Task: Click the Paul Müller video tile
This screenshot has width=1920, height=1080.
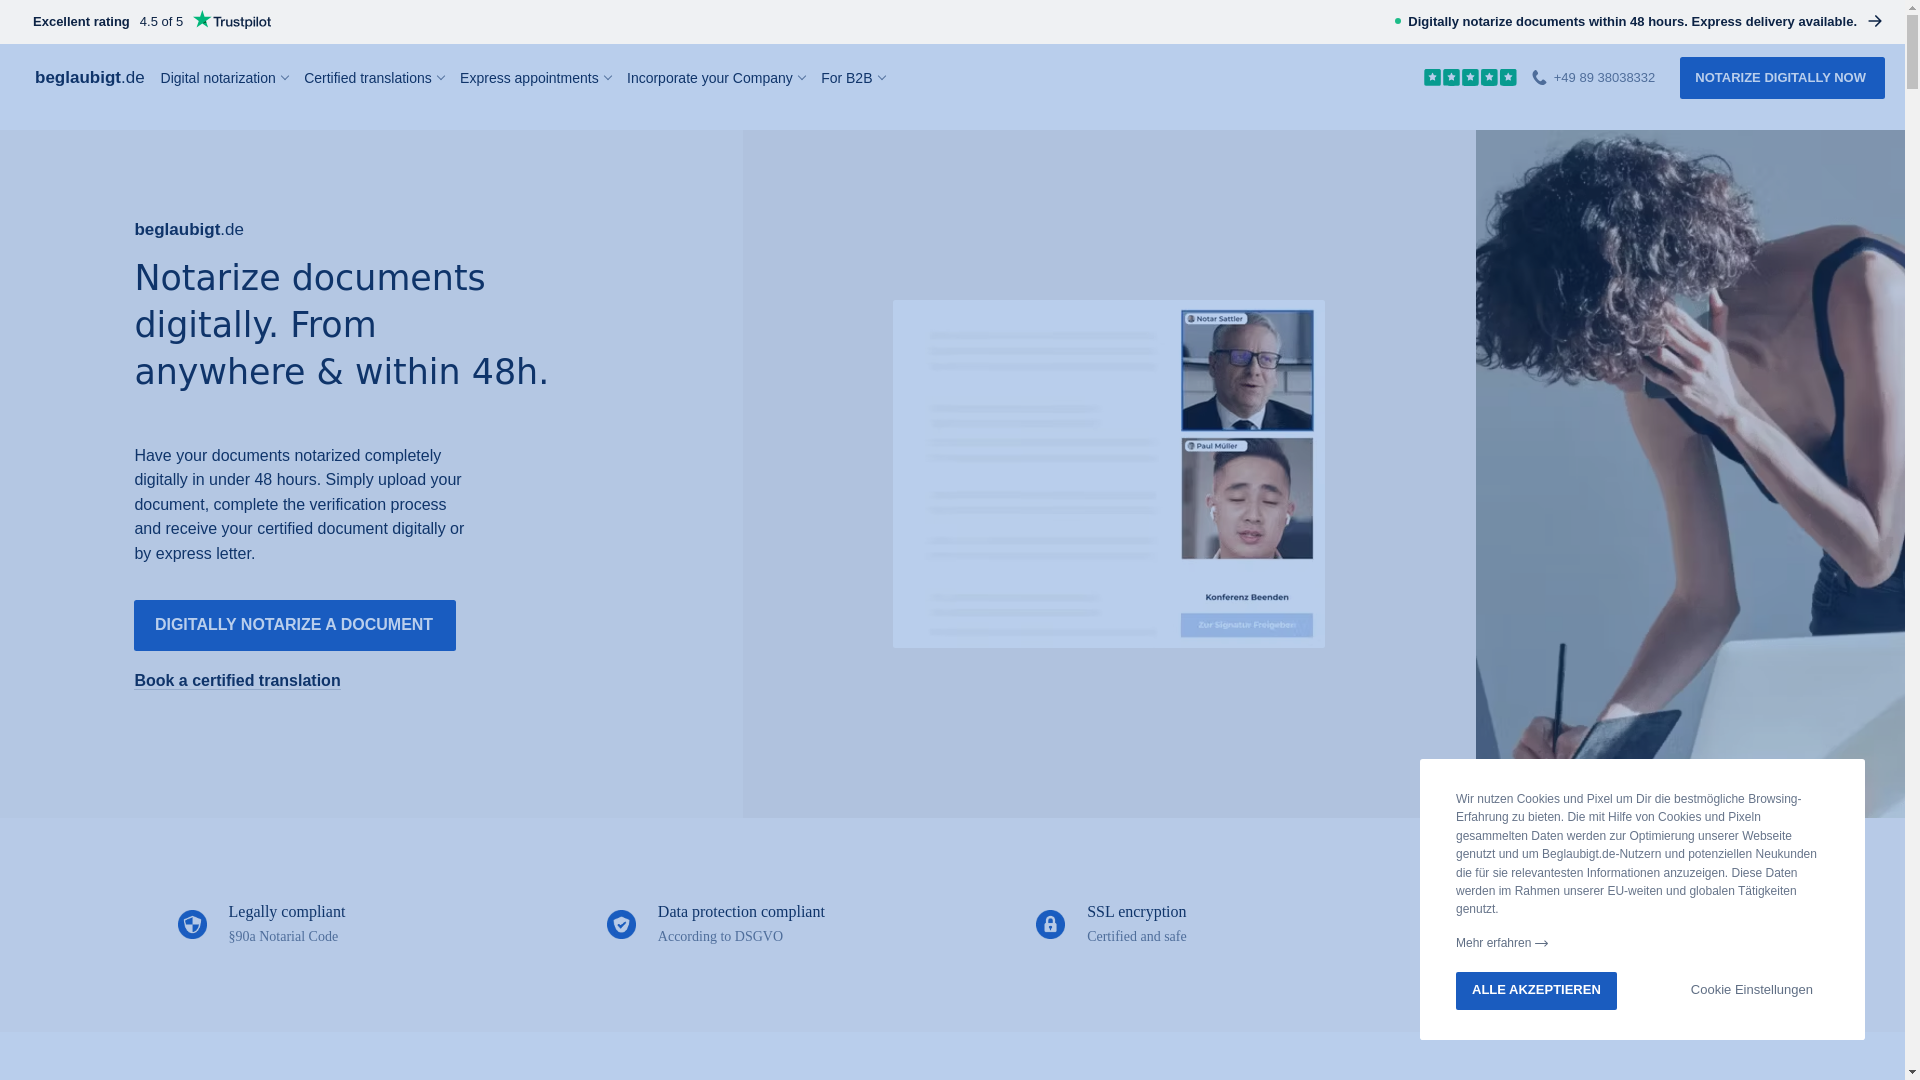Action: click(x=1247, y=499)
